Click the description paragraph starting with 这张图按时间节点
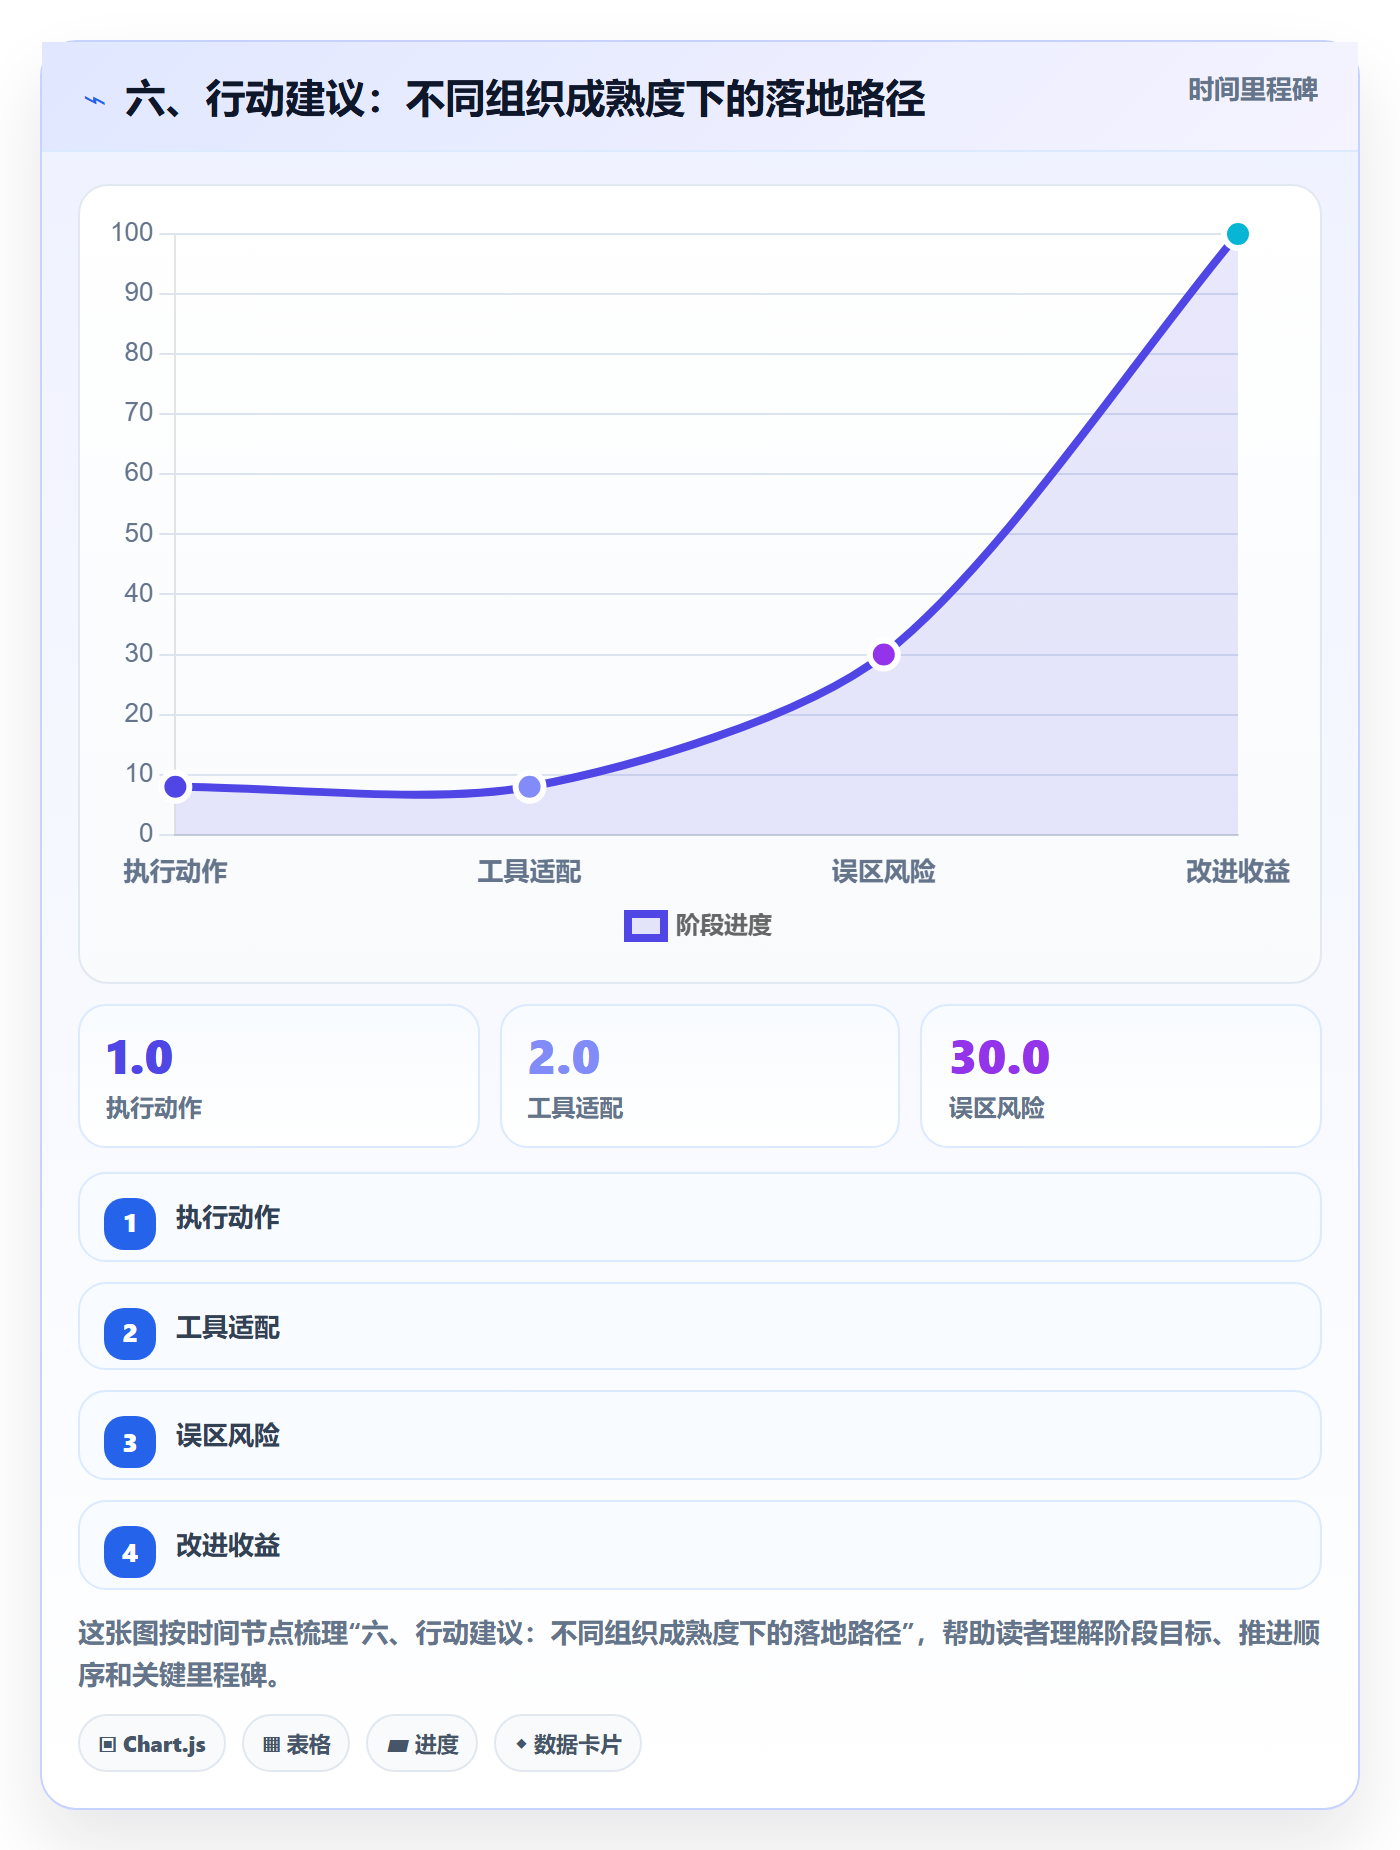This screenshot has height=1850, width=1400. click(x=699, y=1654)
